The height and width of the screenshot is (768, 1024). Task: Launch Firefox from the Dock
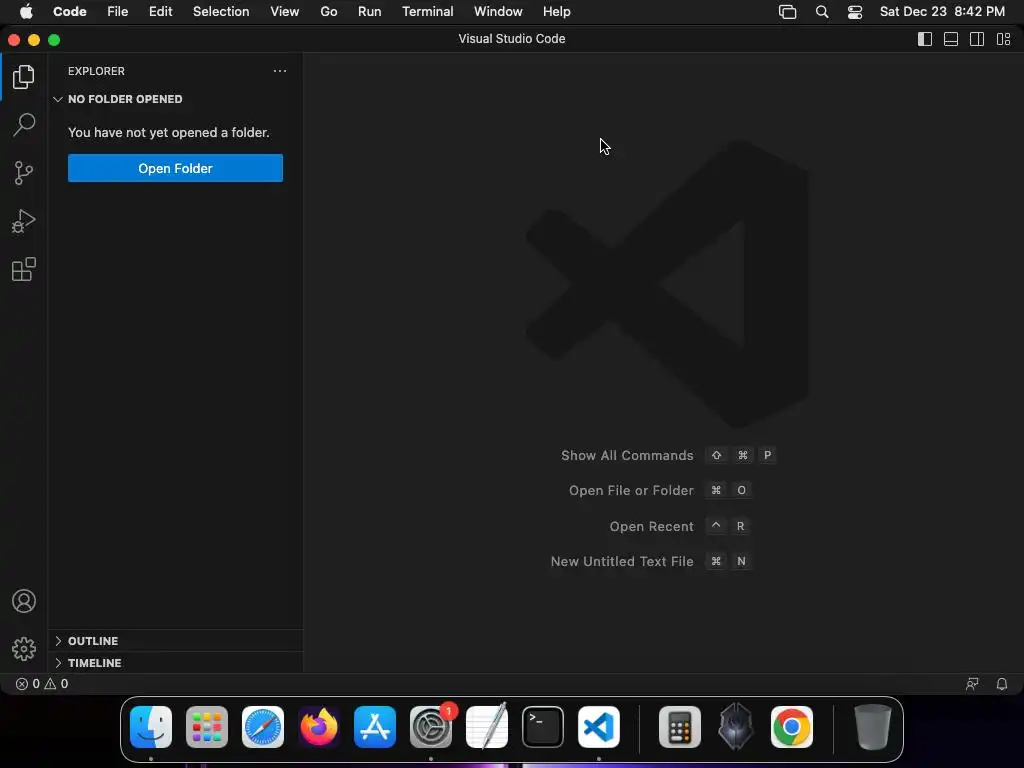point(319,727)
